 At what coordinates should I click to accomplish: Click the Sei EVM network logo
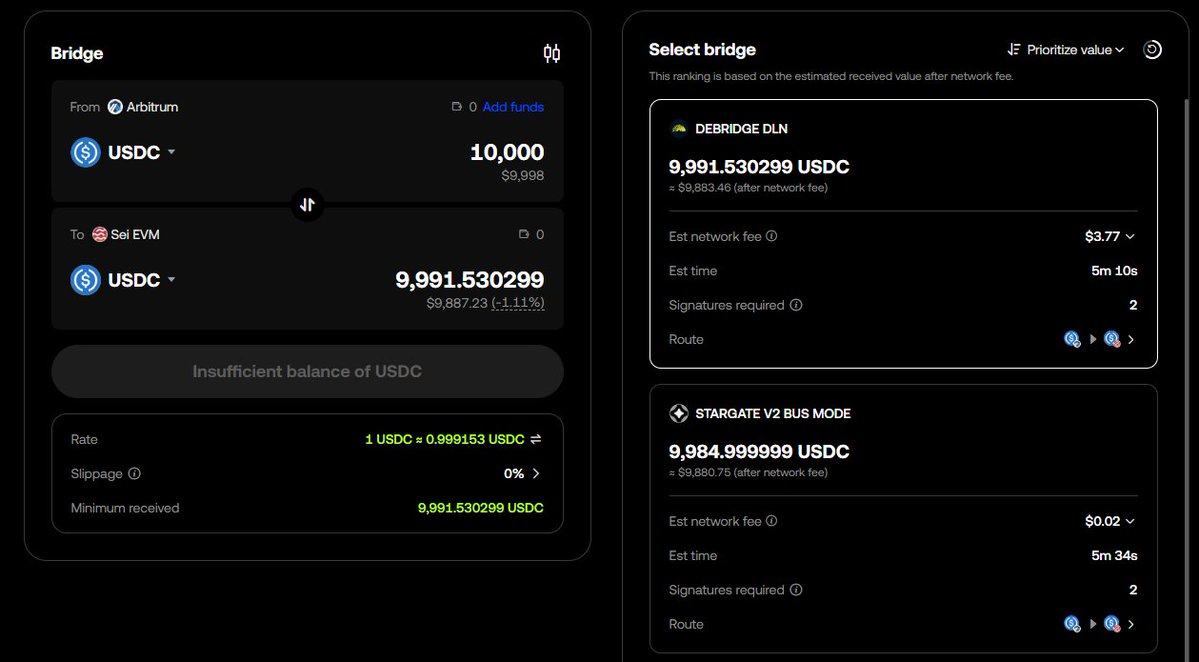point(99,235)
